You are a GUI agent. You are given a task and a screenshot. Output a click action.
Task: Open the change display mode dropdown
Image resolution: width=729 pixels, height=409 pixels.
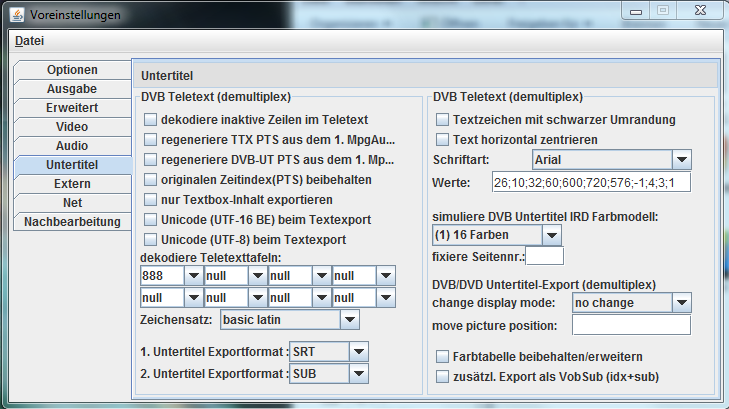(681, 302)
